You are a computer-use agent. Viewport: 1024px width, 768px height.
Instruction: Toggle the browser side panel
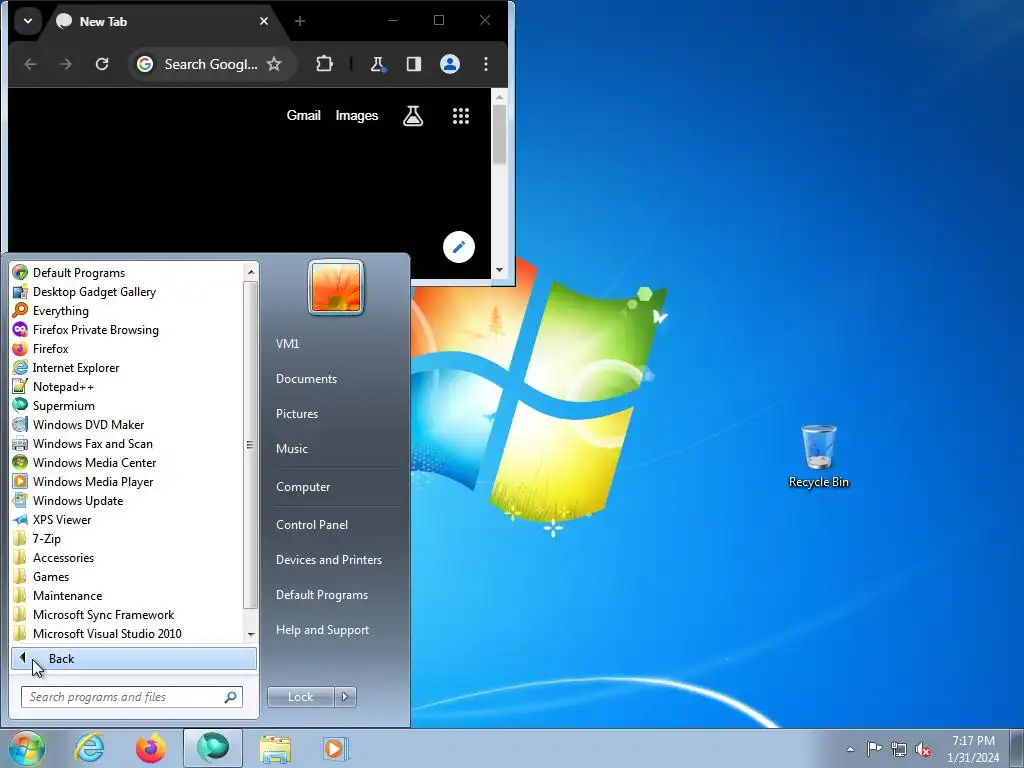[413, 64]
